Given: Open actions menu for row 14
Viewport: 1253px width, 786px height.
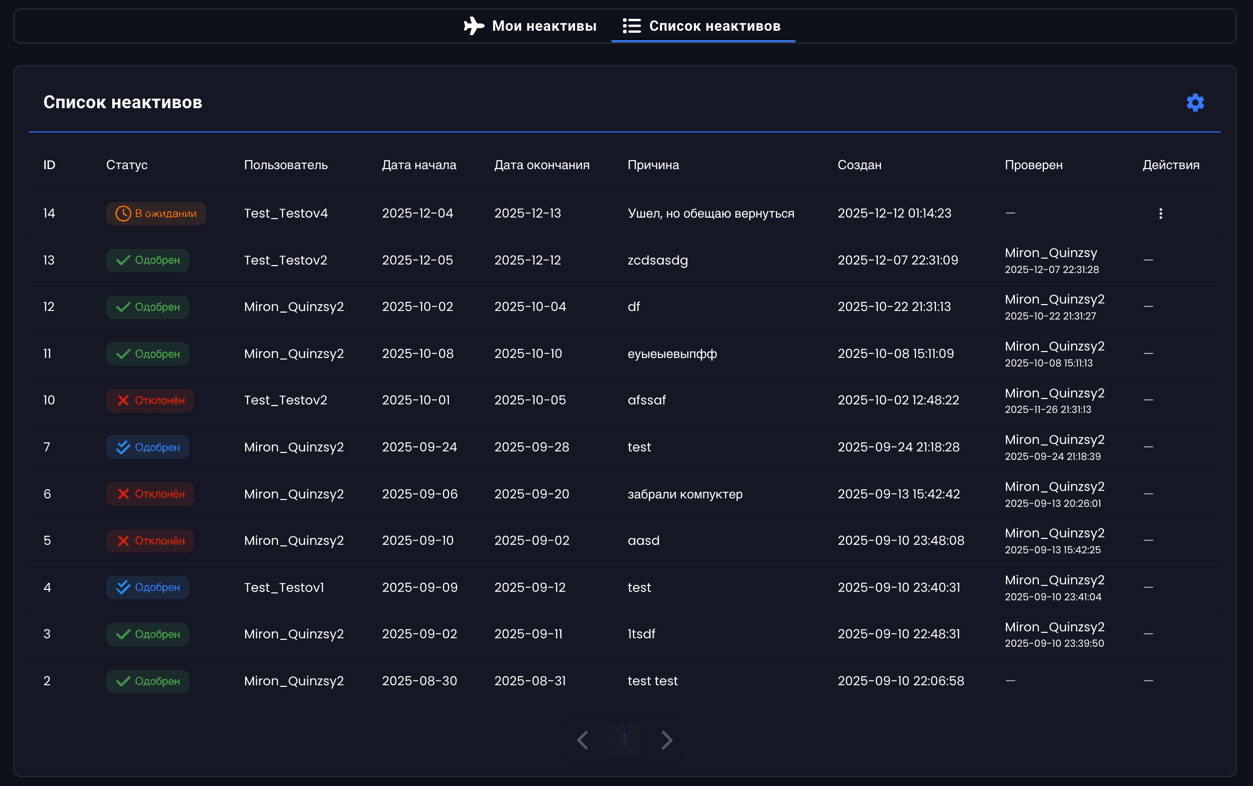Looking at the screenshot, I should (1160, 214).
